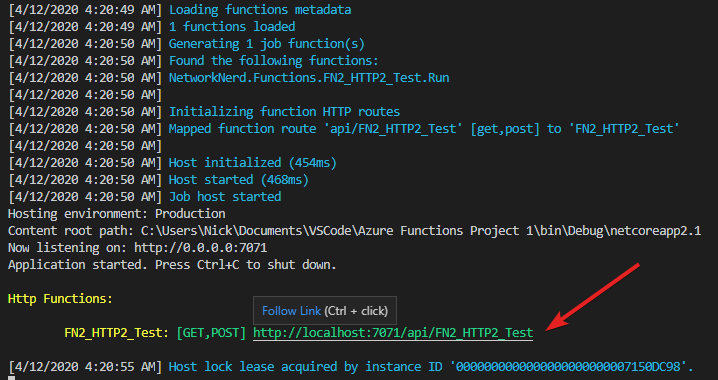This screenshot has height=380, width=718.
Task: Click 'Host initialized (454ms)' text
Action: (253, 163)
